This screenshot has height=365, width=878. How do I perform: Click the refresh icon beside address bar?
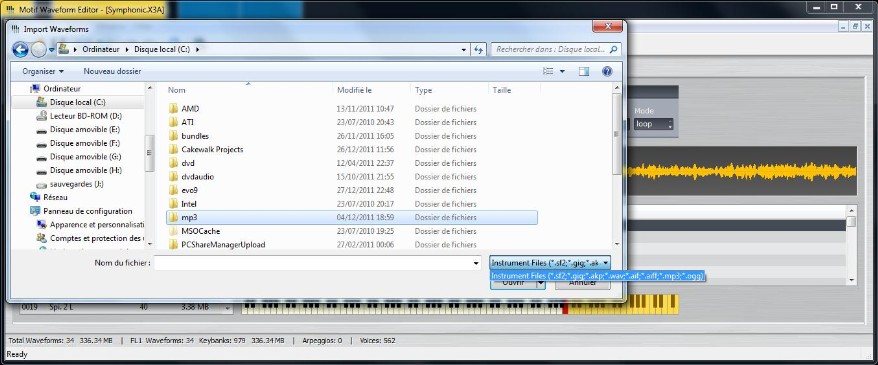tap(478, 50)
